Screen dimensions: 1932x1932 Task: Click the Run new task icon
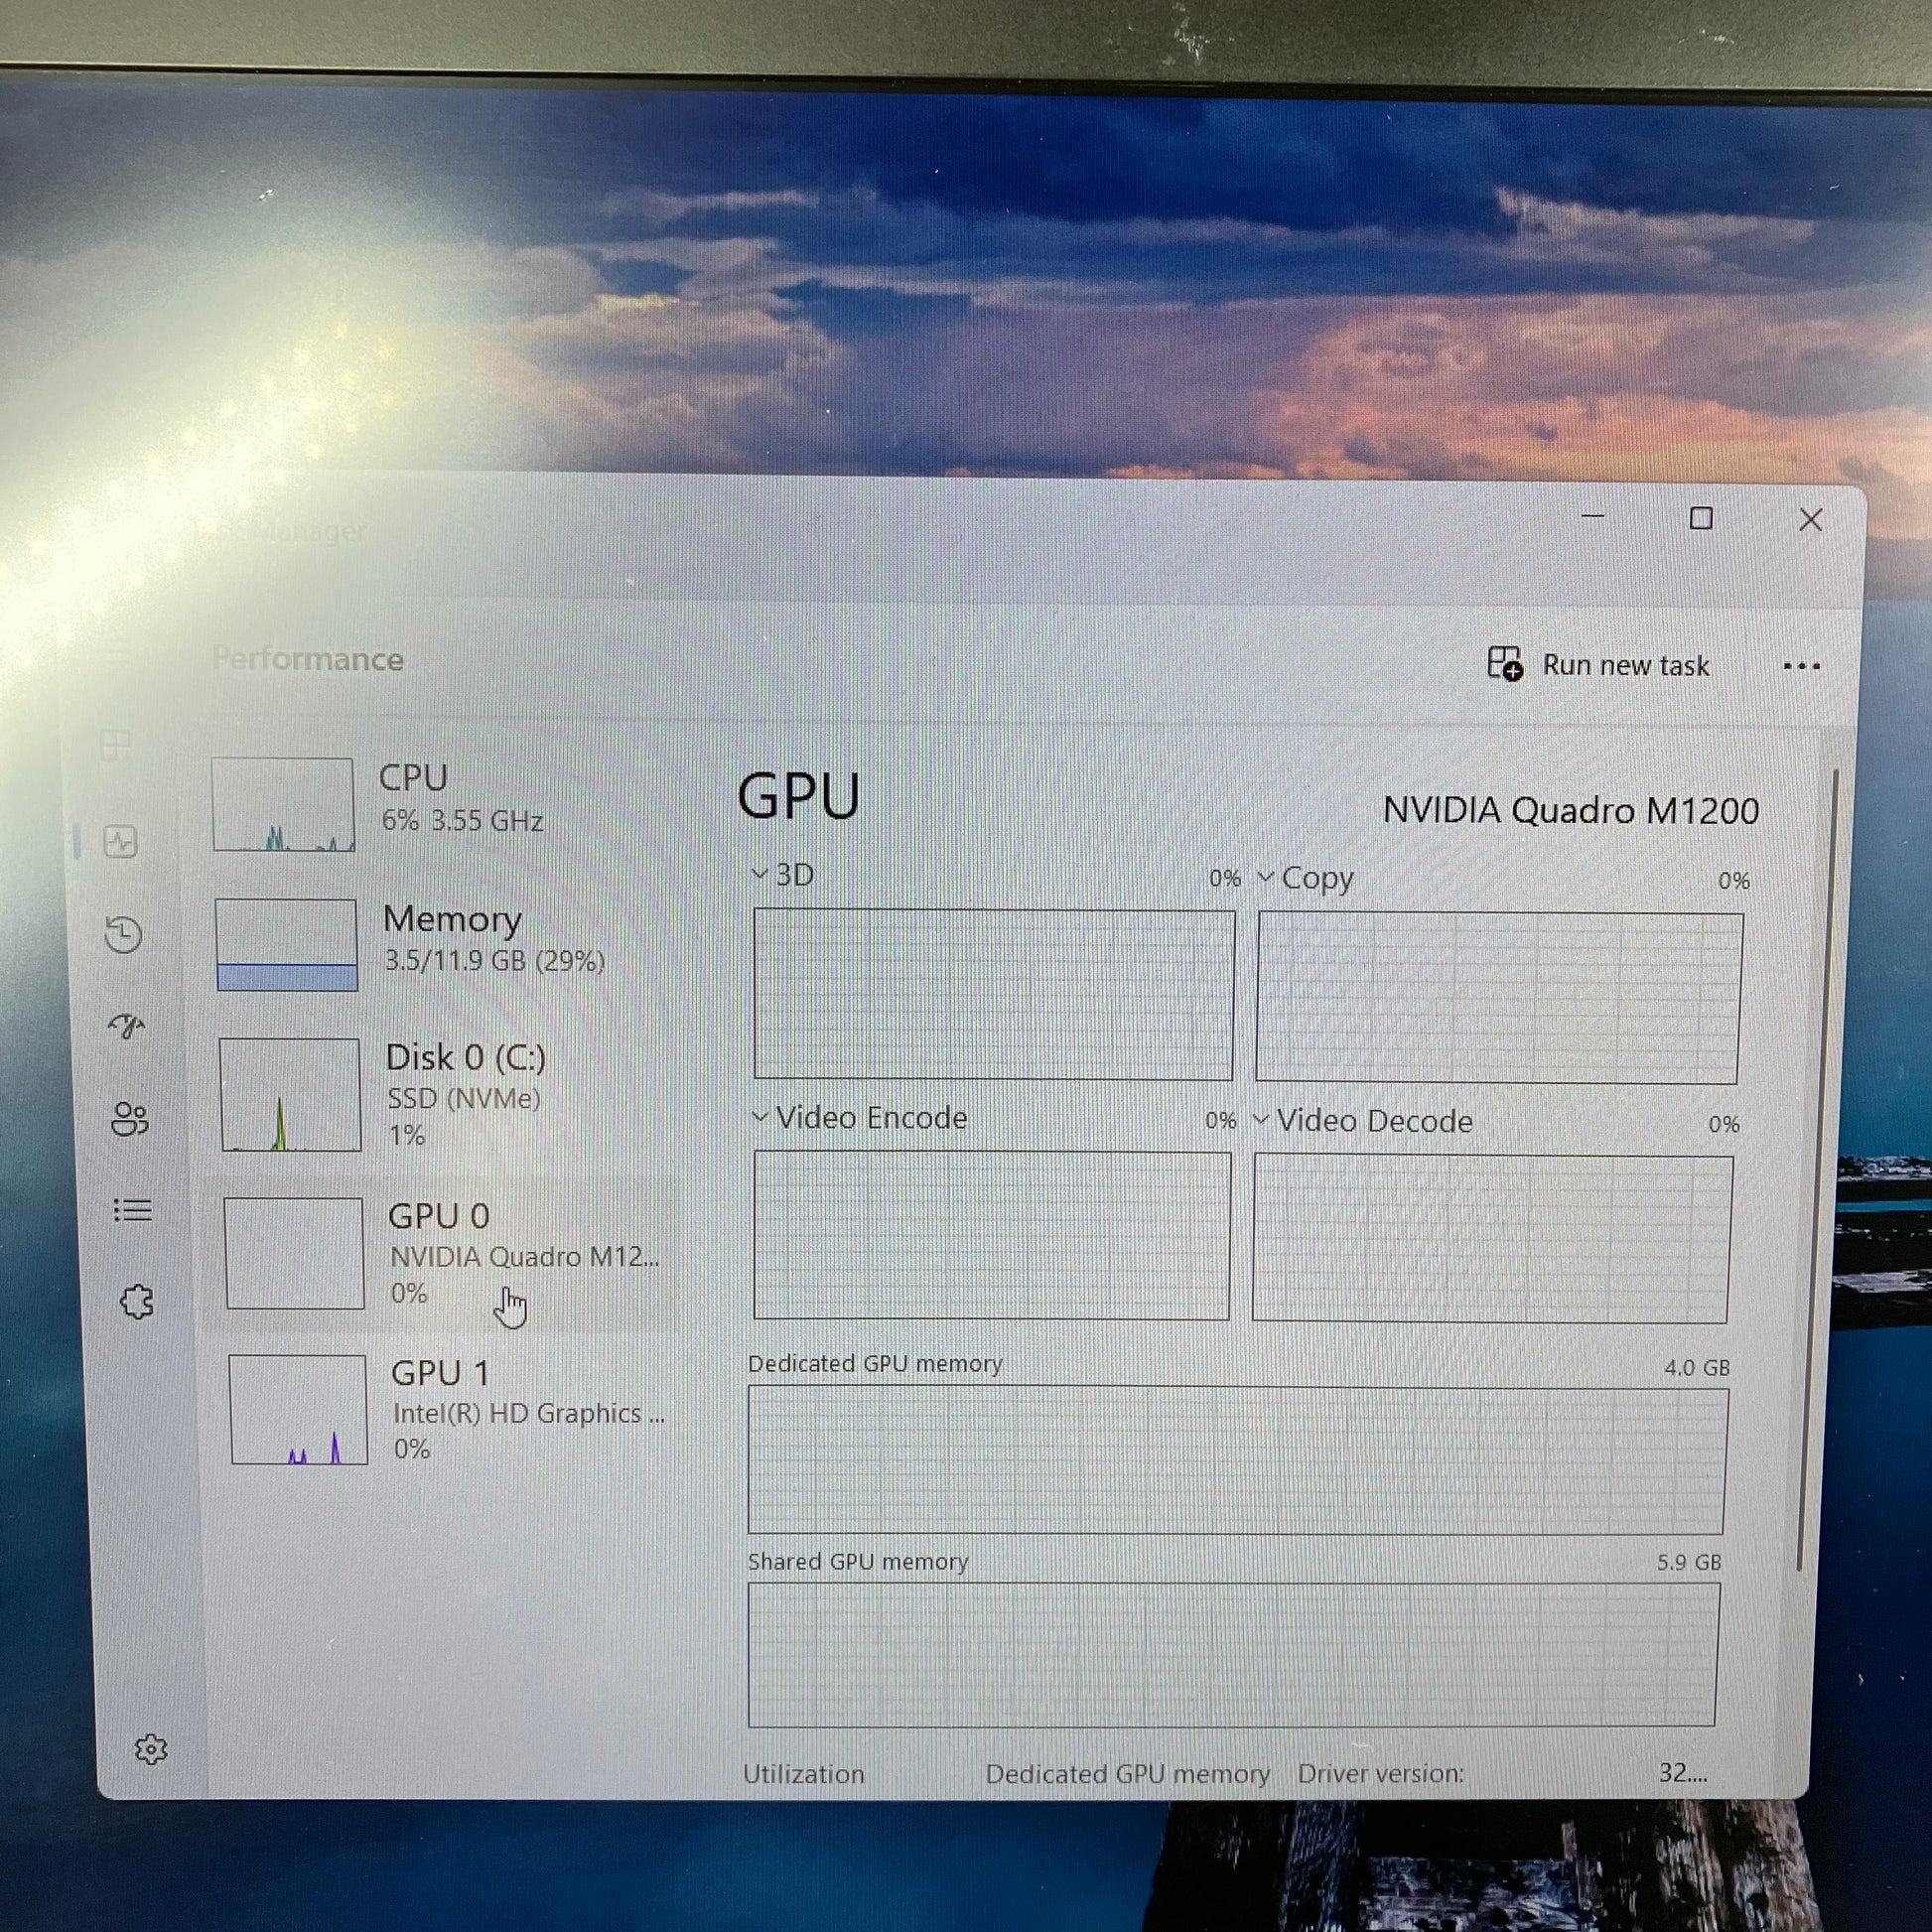(x=1504, y=663)
